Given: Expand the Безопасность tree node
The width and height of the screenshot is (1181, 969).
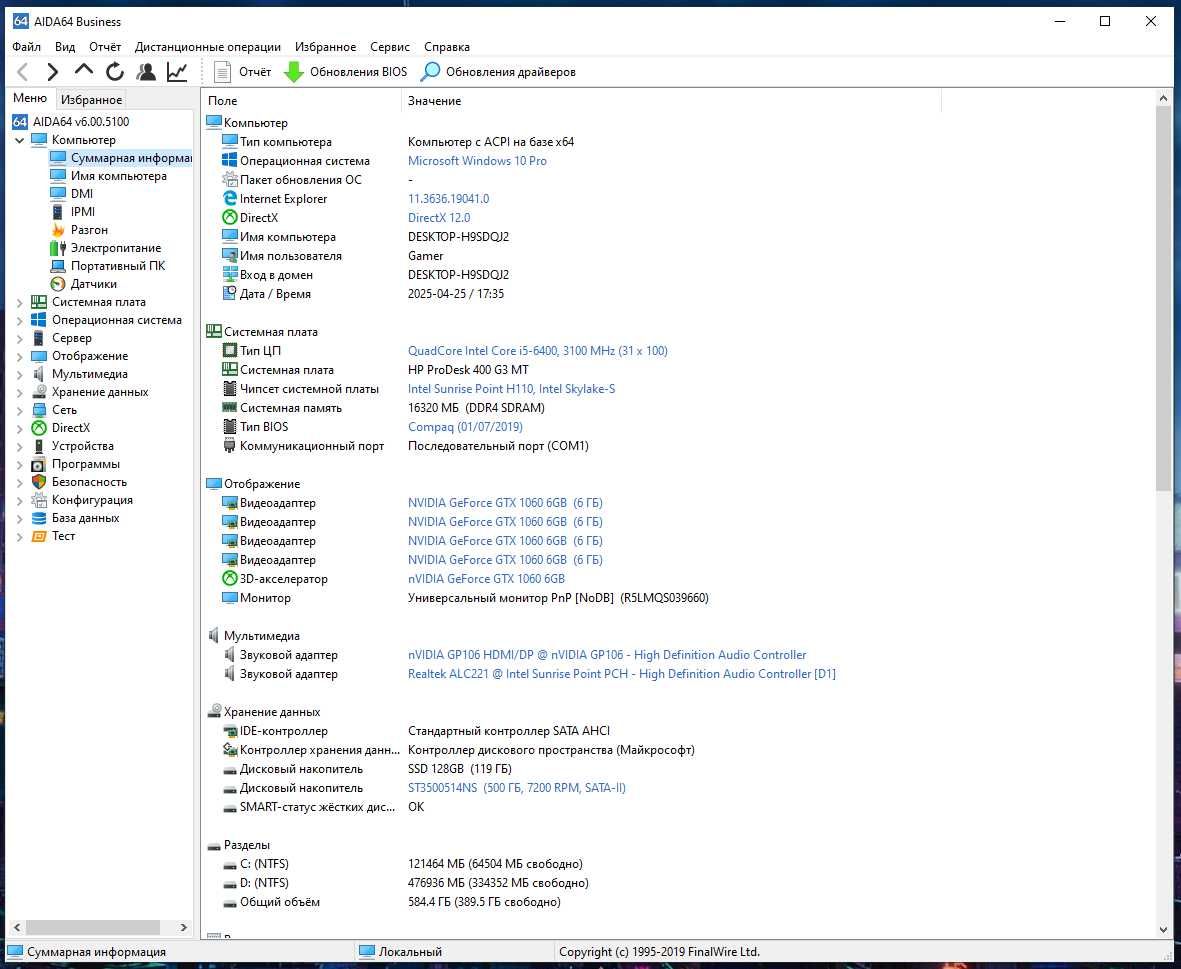Looking at the screenshot, I should (20, 483).
